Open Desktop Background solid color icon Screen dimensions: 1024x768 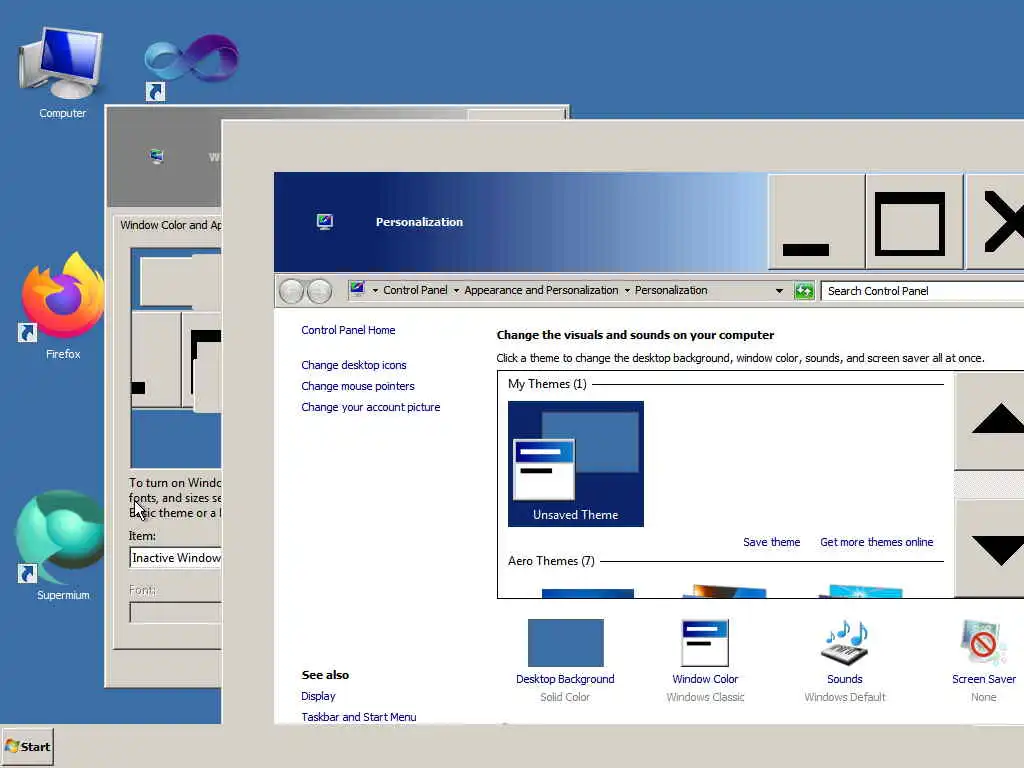(x=565, y=643)
